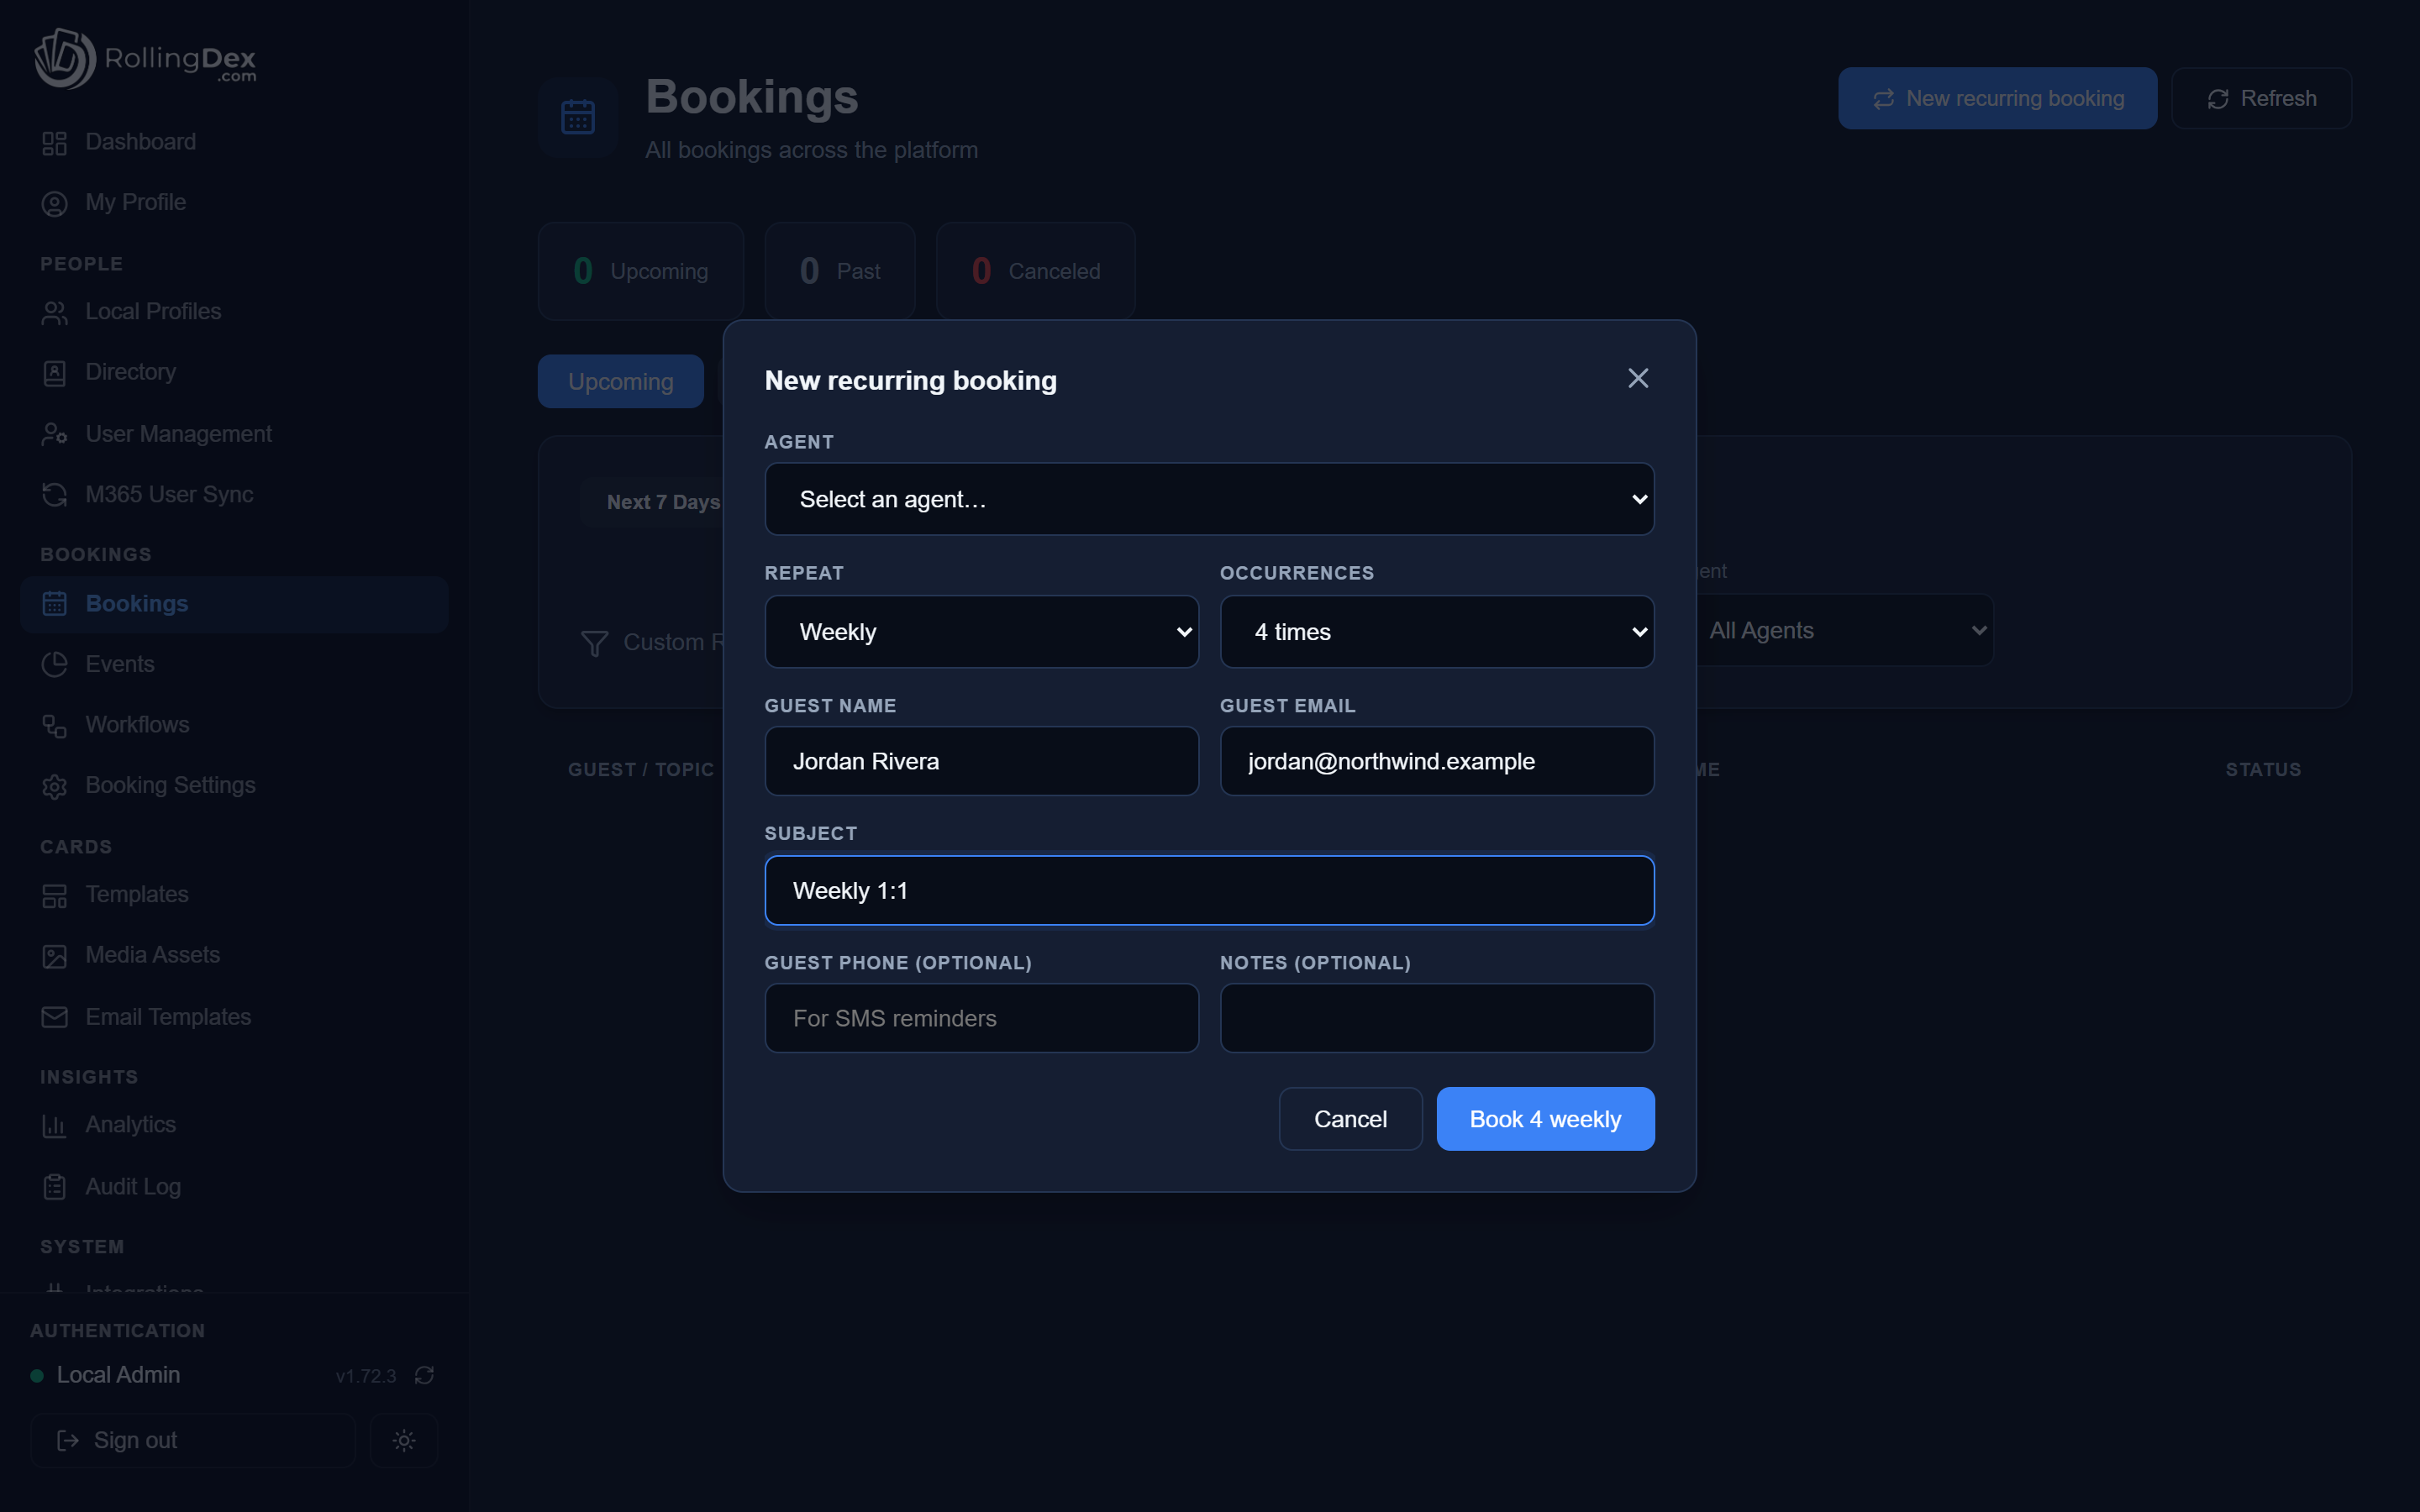Viewport: 2420px width, 1512px height.
Task: Click the custom range filter funnel icon
Action: pos(595,643)
